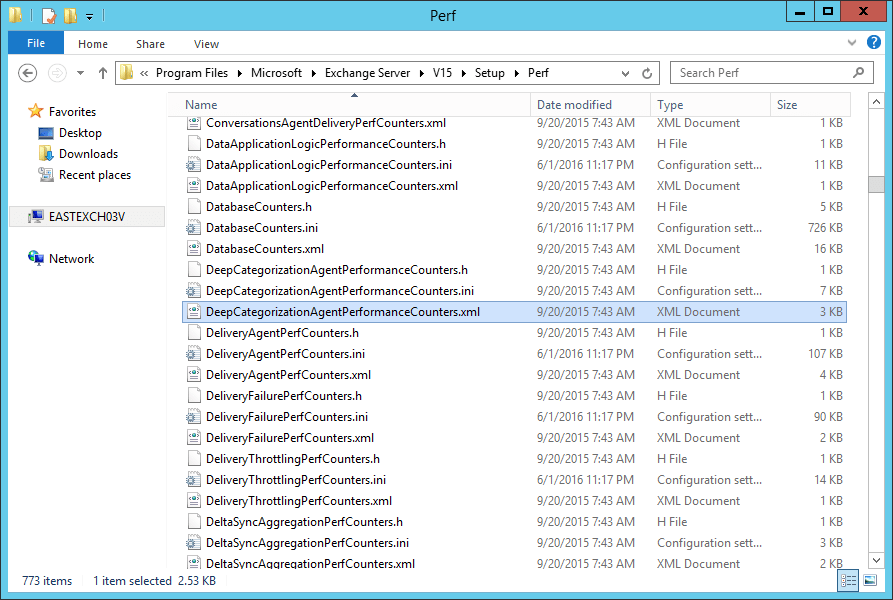Click Exchange Server in the breadcrumb

point(367,73)
